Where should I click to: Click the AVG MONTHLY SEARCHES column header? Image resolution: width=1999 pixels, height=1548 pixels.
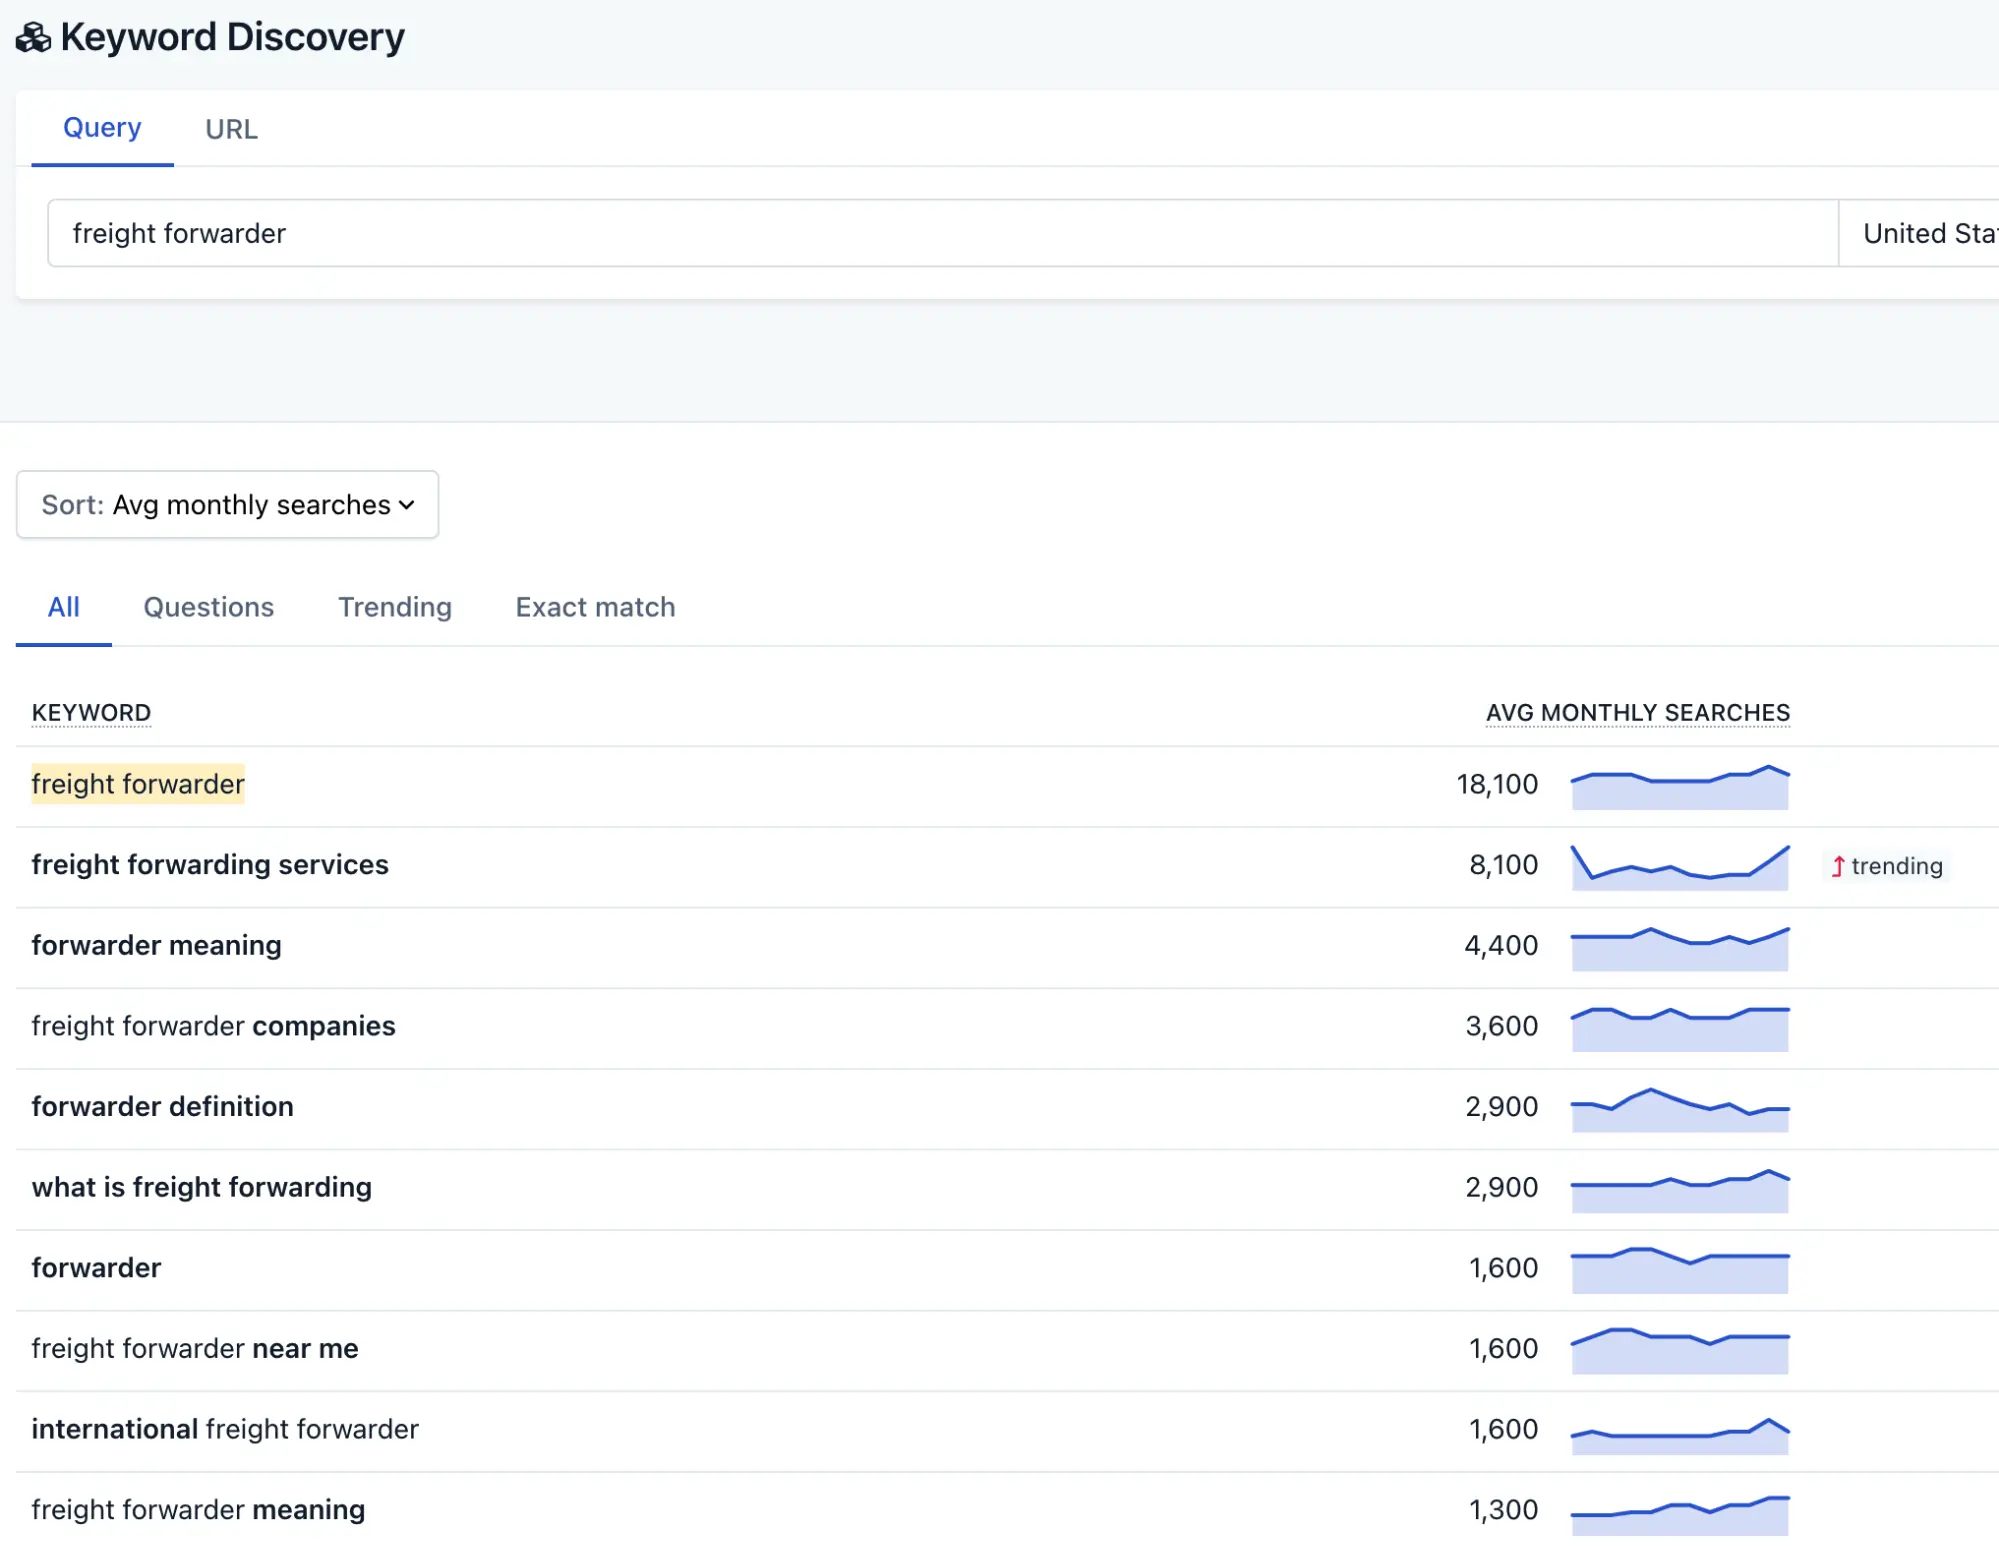(1637, 713)
